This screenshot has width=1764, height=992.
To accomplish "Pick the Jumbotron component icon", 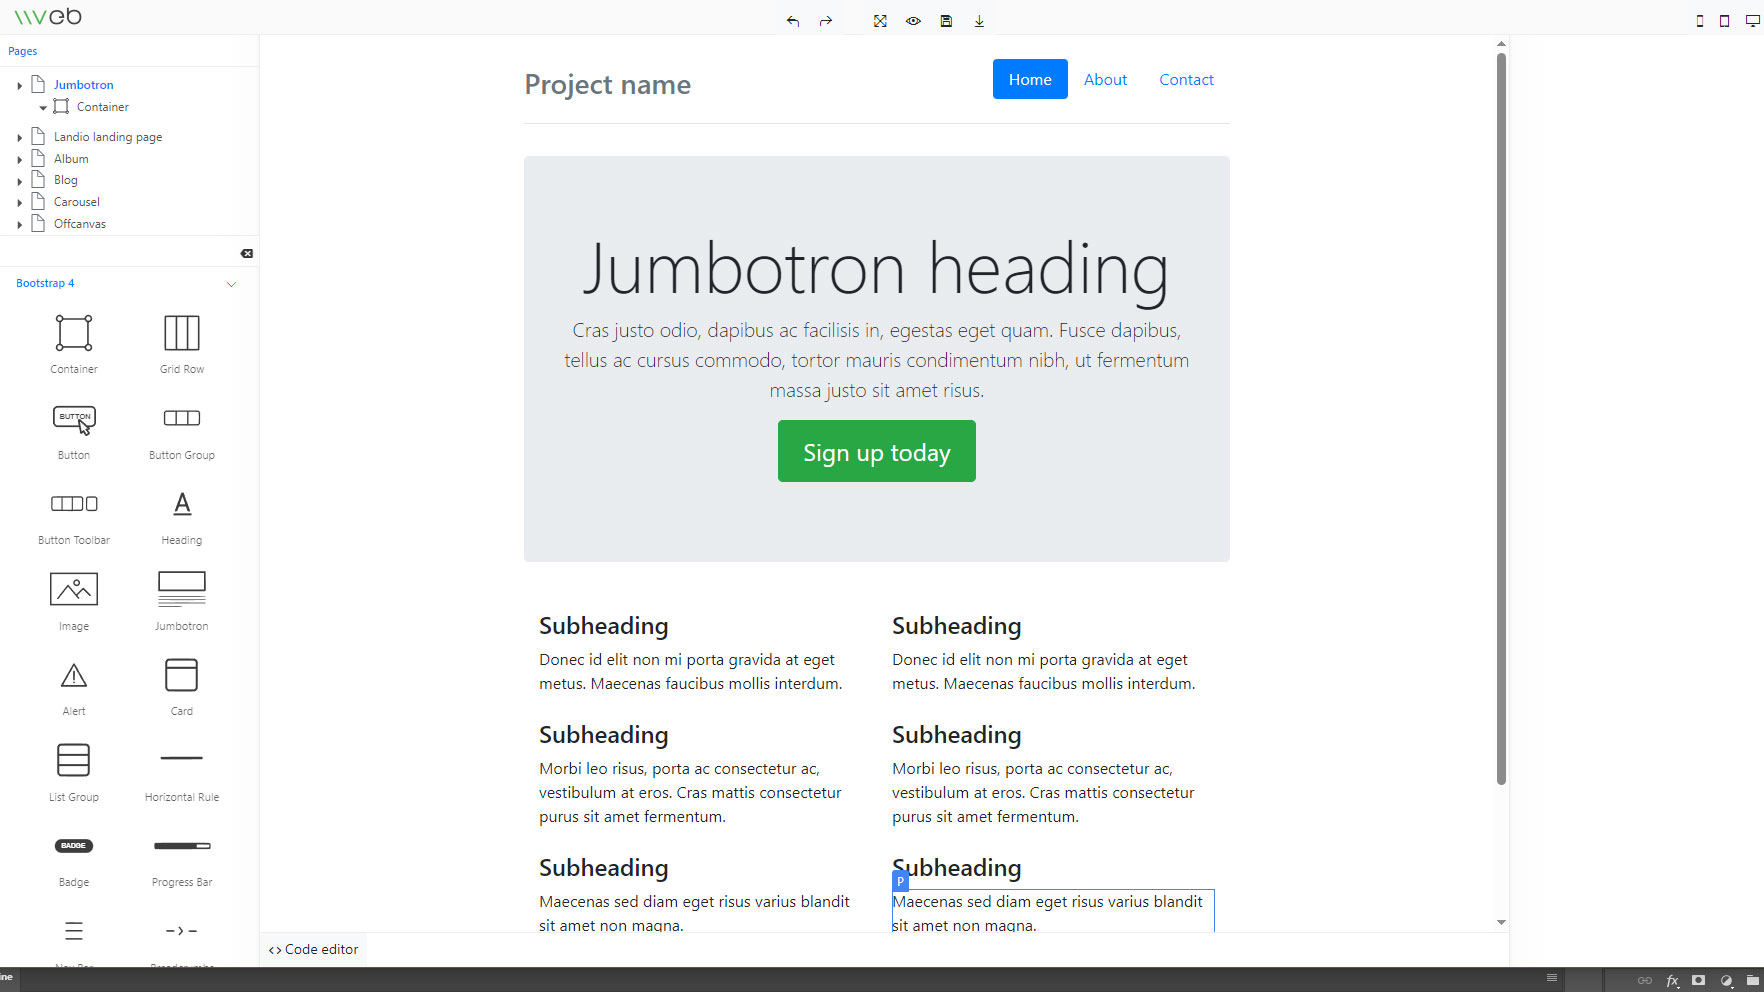I will 182,590.
